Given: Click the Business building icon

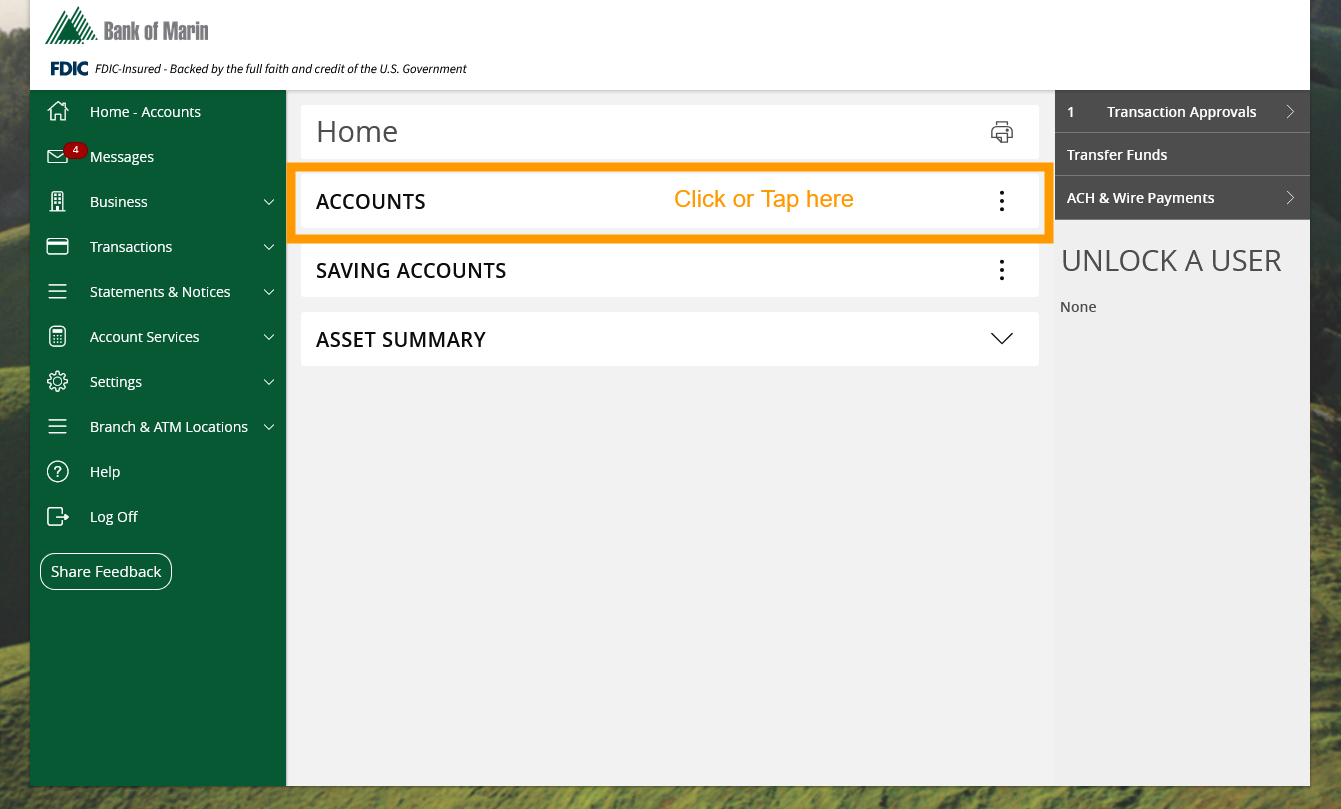Looking at the screenshot, I should (58, 202).
